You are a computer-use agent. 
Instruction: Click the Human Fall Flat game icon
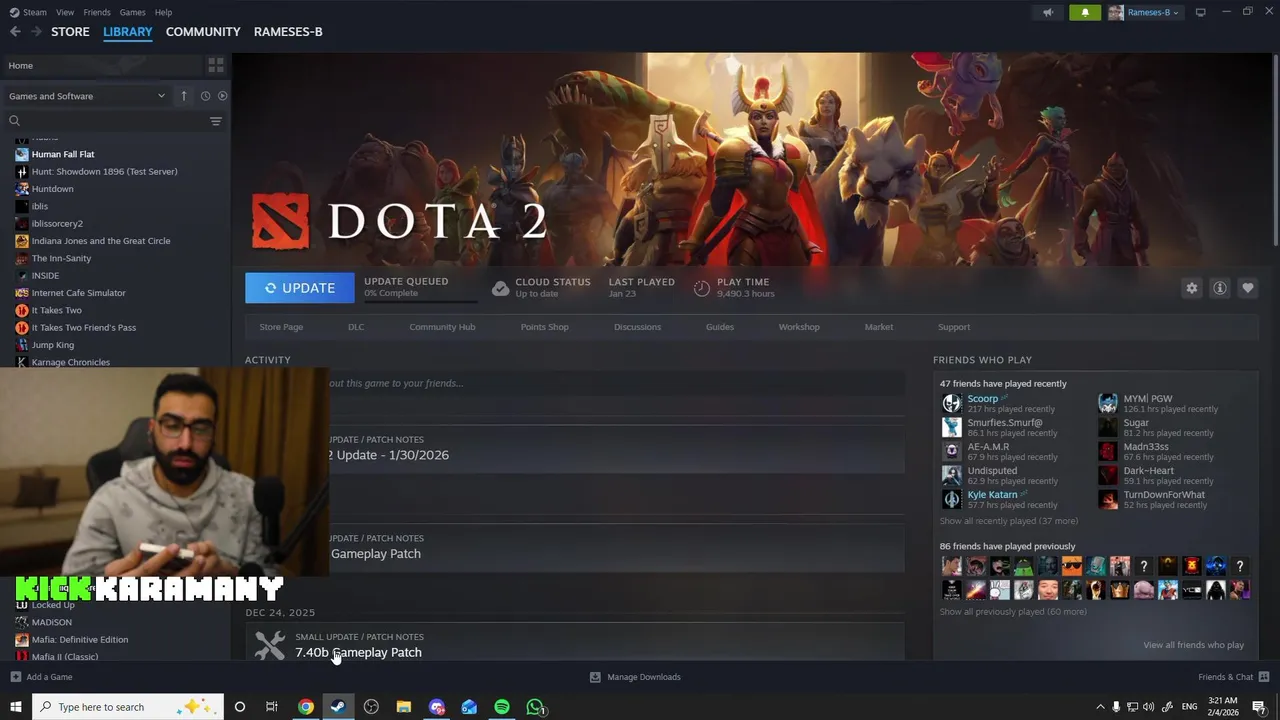click(x=22, y=154)
